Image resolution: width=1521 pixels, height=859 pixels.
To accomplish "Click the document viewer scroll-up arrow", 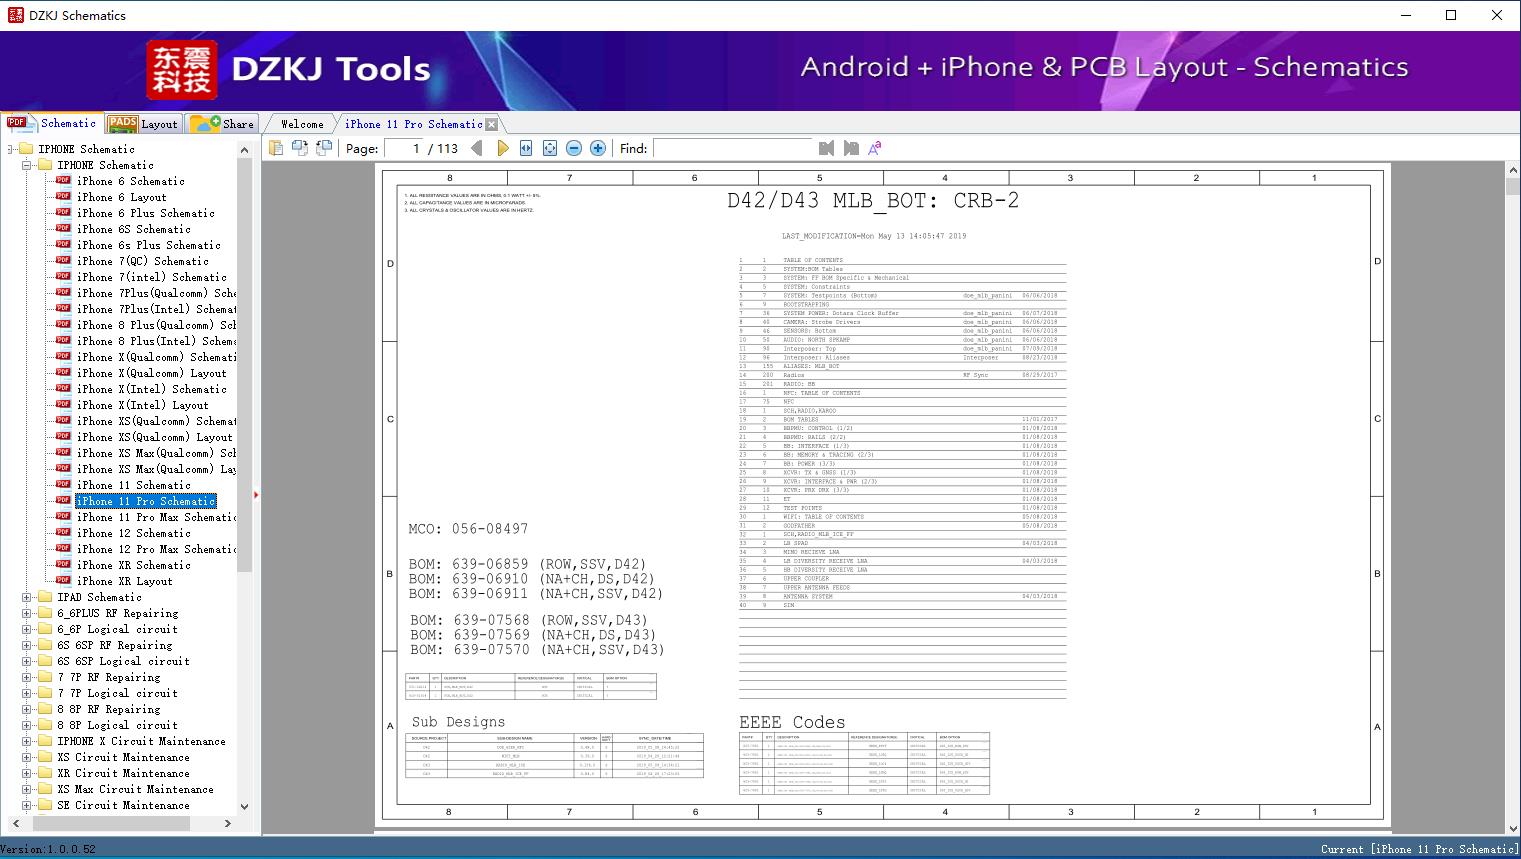I will click(1512, 171).
